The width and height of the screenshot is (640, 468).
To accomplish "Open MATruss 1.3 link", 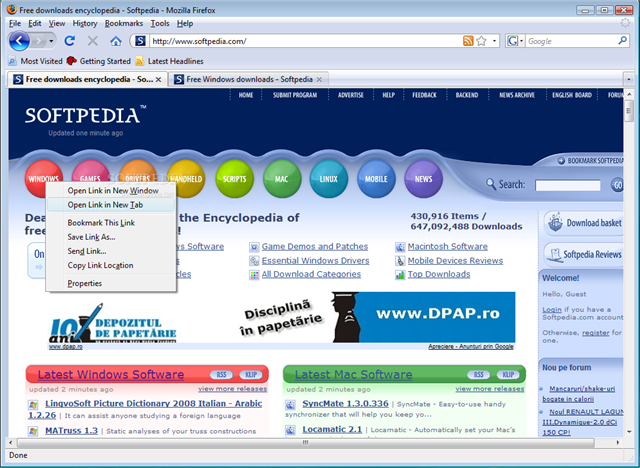I will point(71,430).
